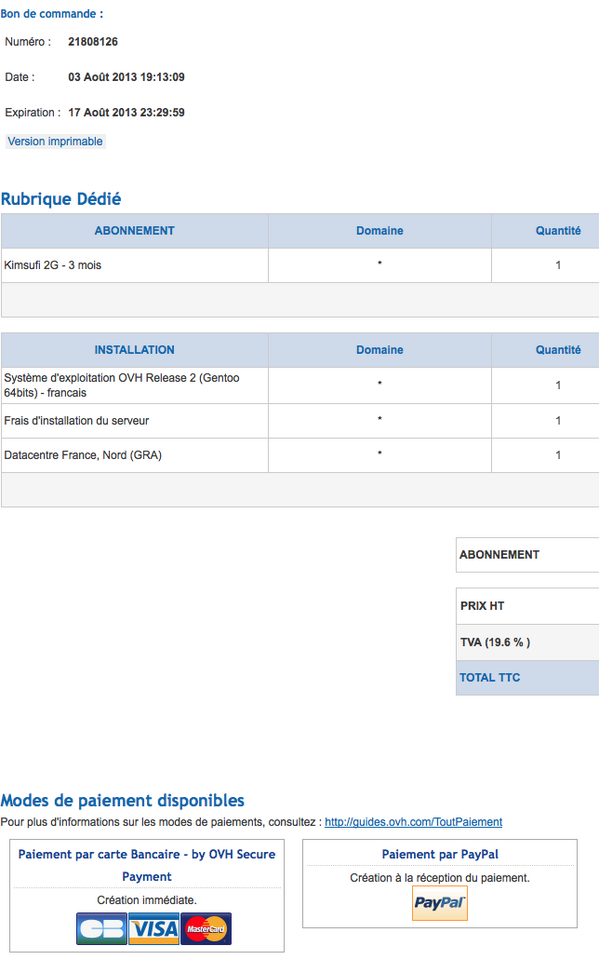Pay with the PayPal button

439,903
